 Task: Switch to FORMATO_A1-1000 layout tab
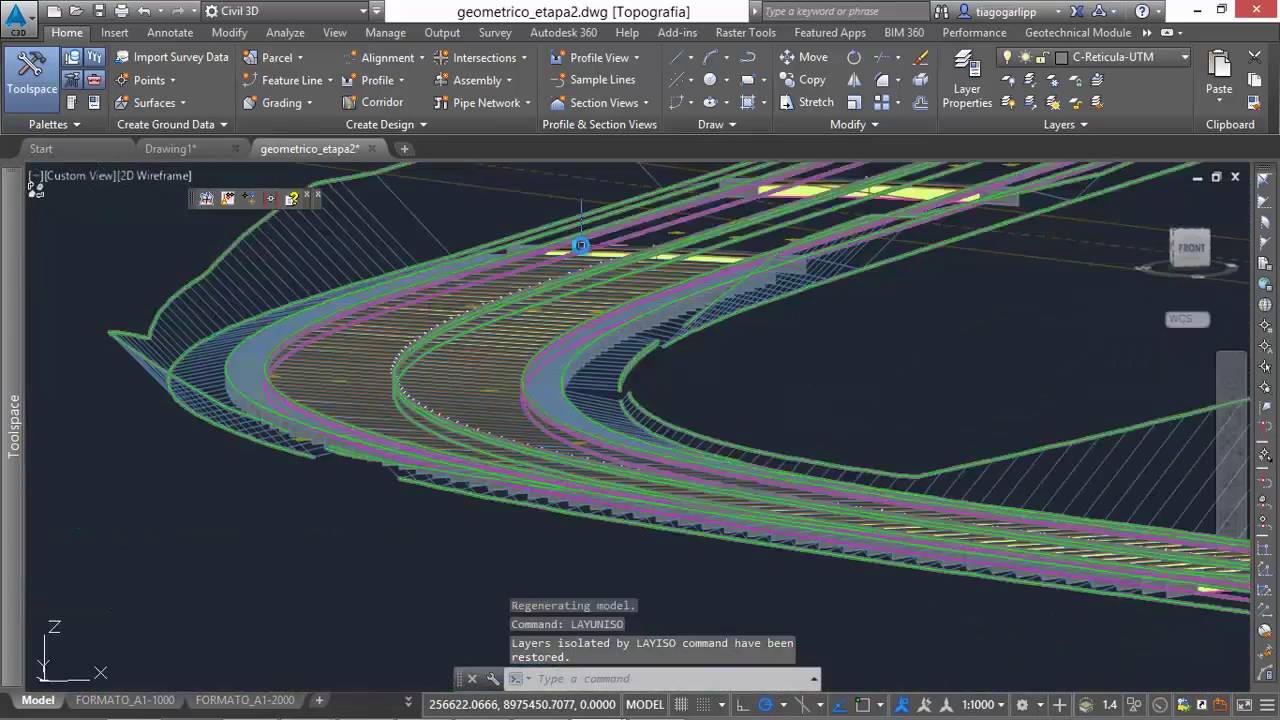tap(125, 700)
